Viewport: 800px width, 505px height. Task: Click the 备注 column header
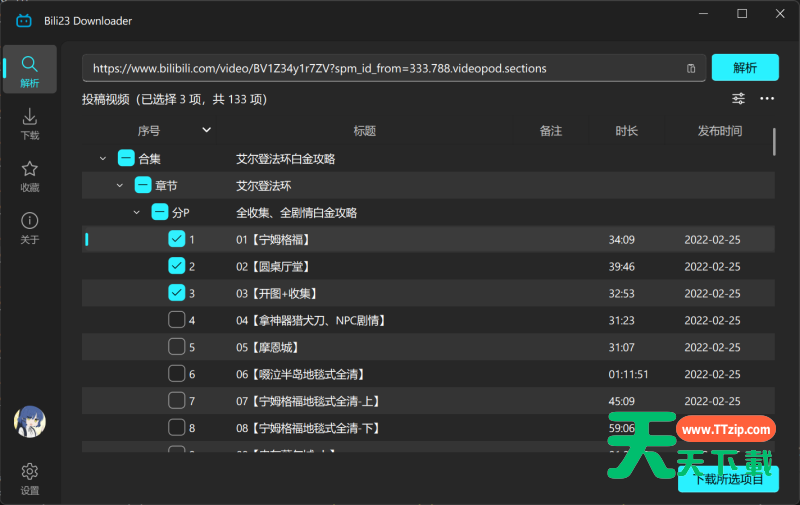(551, 131)
